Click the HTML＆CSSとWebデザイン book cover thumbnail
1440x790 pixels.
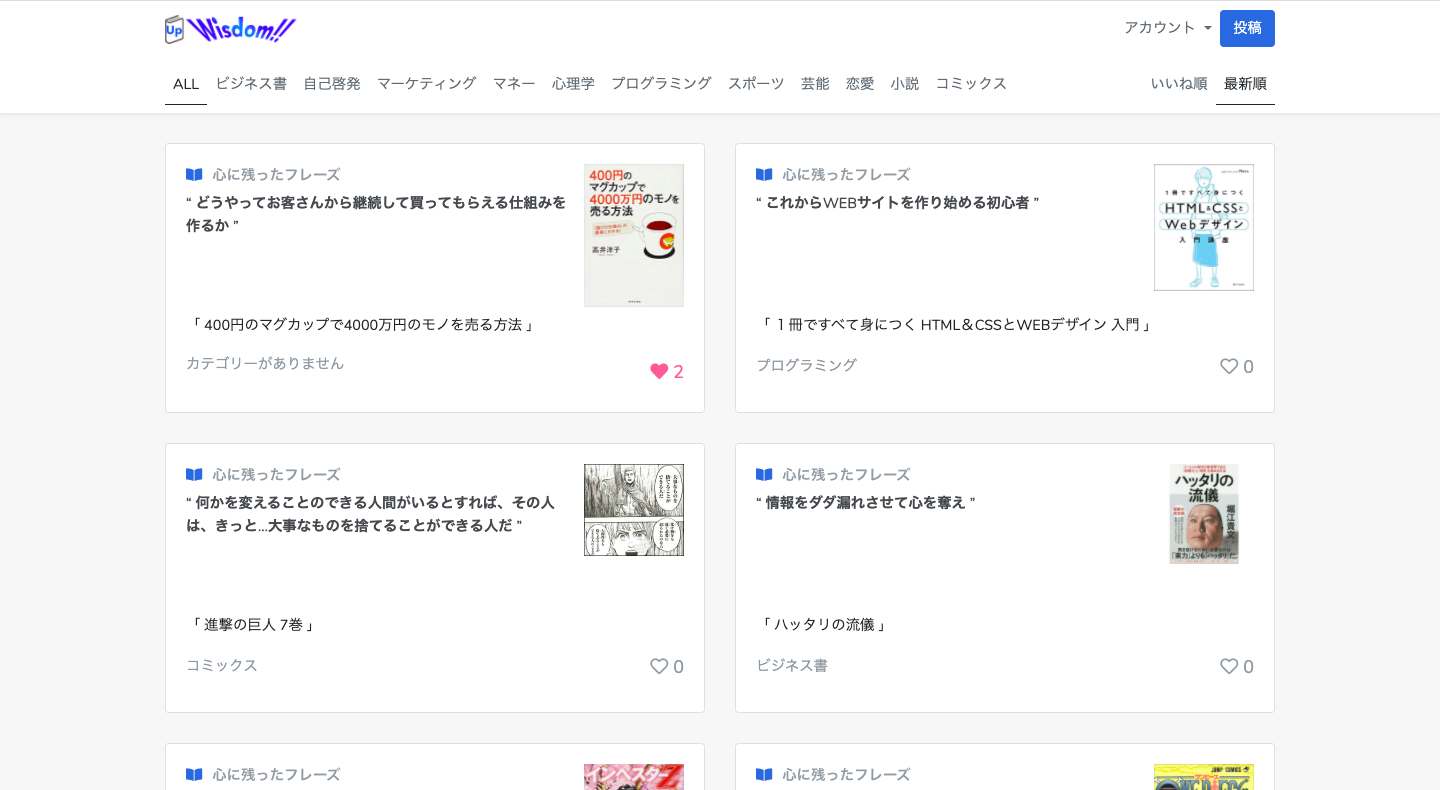[1203, 227]
